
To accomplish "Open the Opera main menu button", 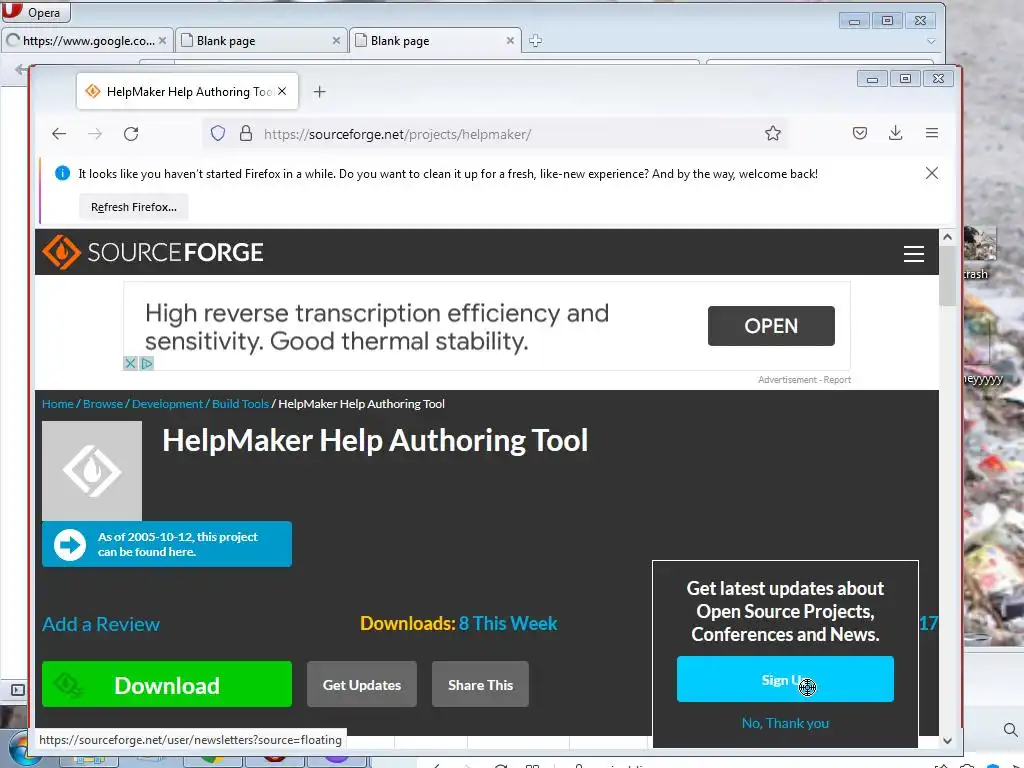I will coord(35,12).
